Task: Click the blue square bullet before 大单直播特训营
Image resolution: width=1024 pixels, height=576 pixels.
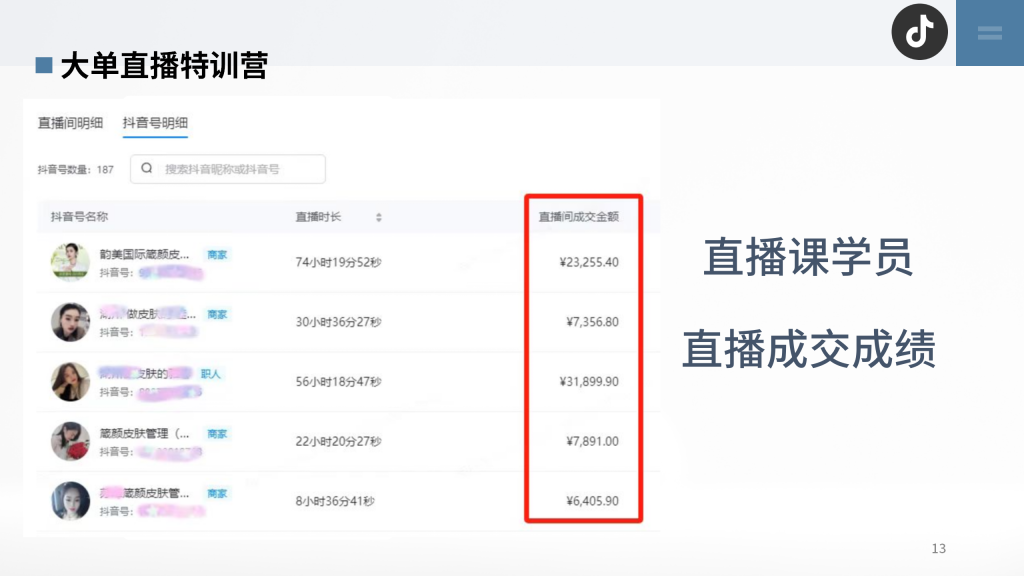Action: (x=43, y=63)
